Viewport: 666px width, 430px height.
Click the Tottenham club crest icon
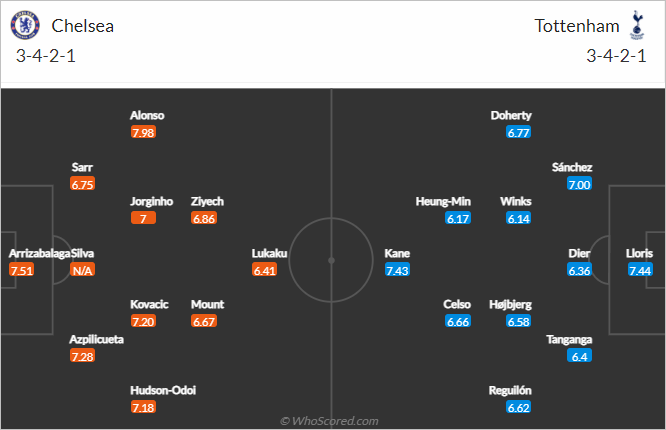637,25
